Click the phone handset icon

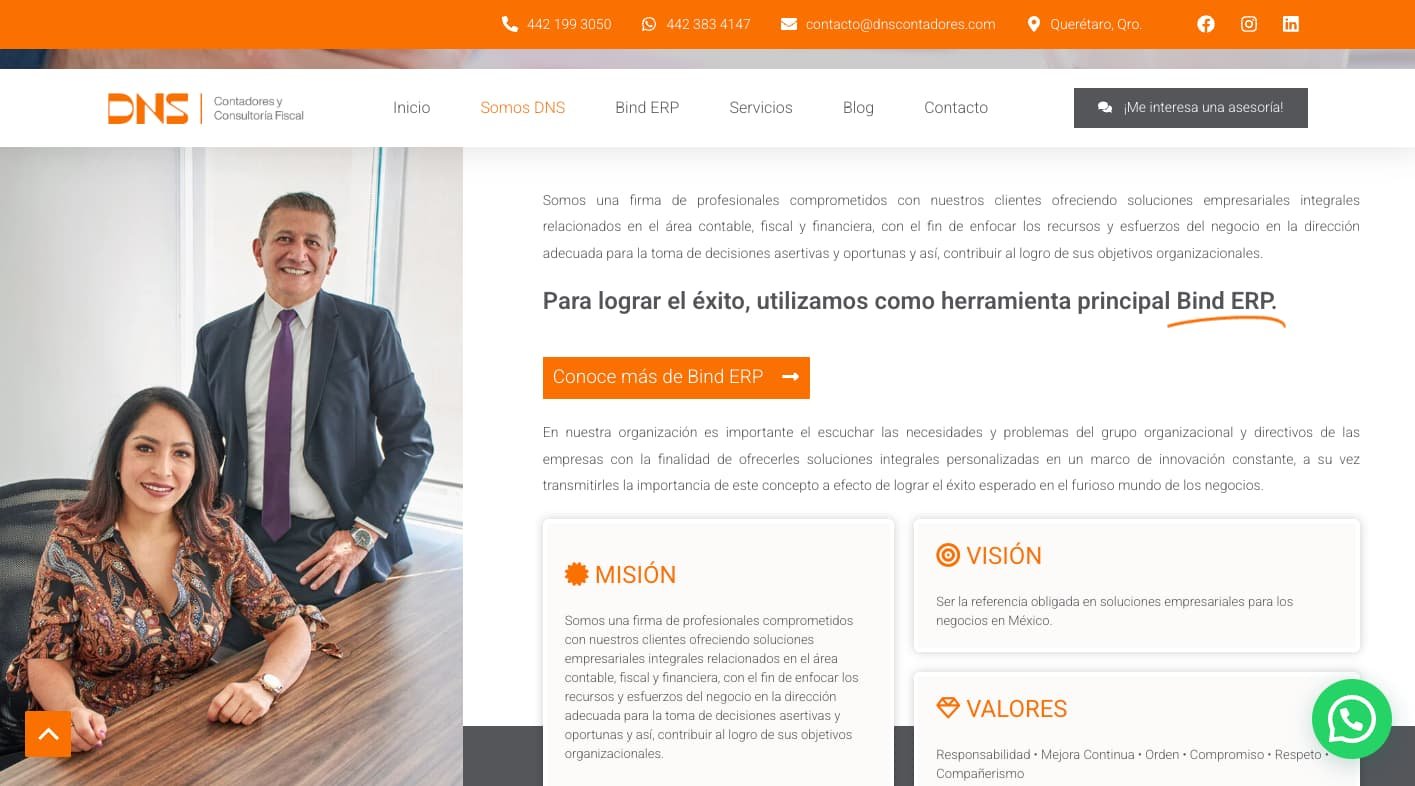(510, 24)
